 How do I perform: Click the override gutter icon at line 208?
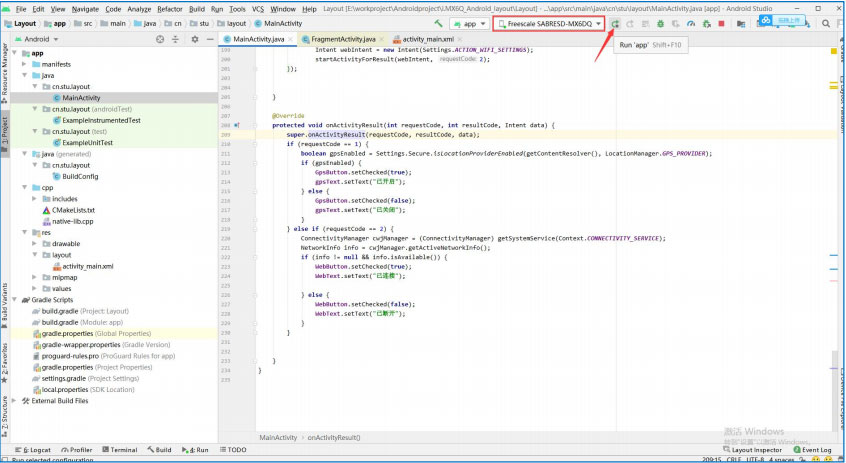coord(237,125)
